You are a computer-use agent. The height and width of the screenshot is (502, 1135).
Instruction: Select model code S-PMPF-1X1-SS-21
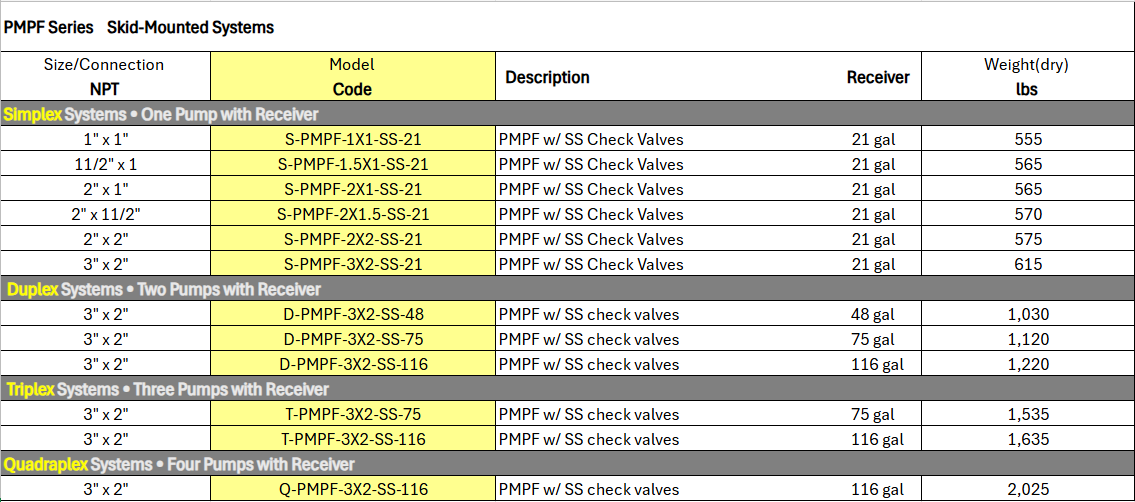point(352,140)
